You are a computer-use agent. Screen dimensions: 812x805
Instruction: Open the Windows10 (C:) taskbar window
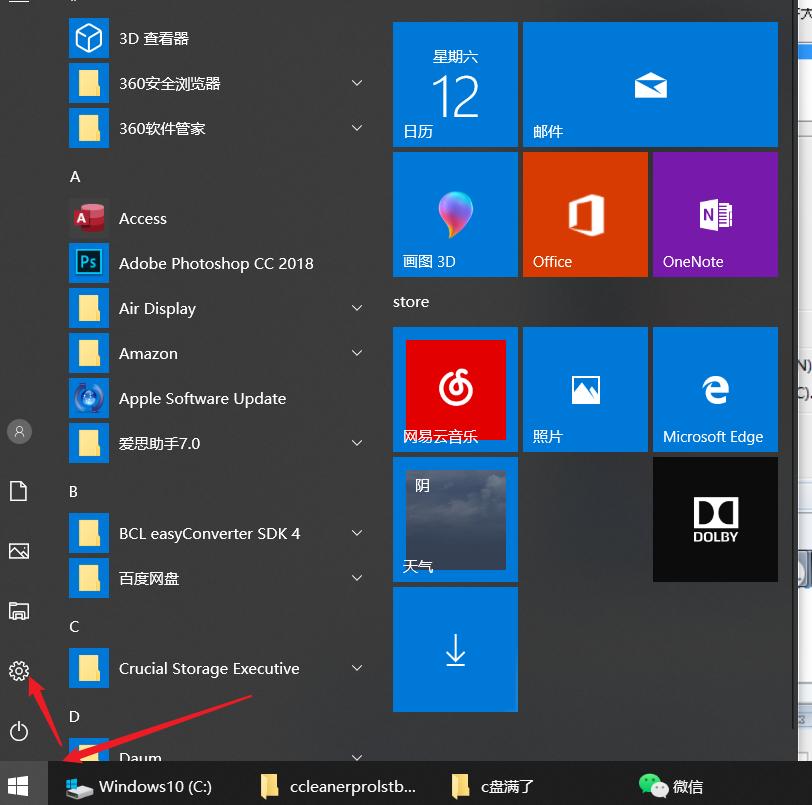point(140,786)
